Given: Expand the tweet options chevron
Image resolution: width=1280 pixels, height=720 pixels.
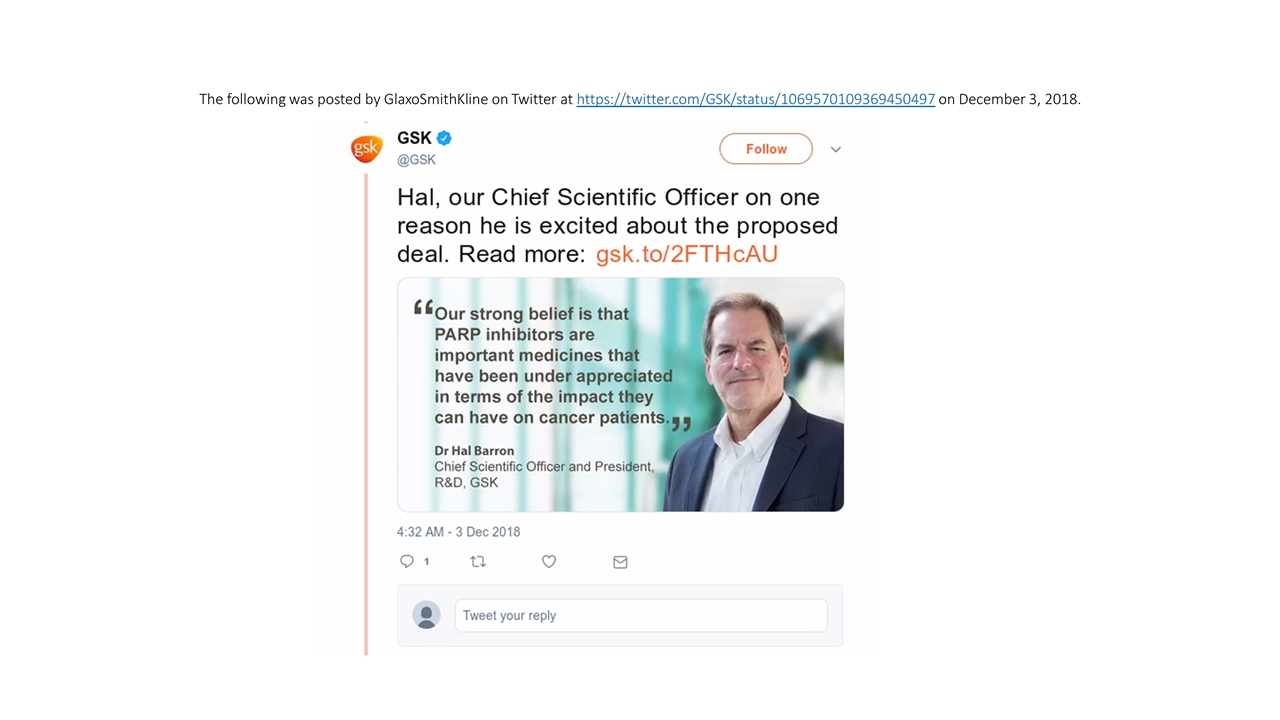Looking at the screenshot, I should point(836,149).
